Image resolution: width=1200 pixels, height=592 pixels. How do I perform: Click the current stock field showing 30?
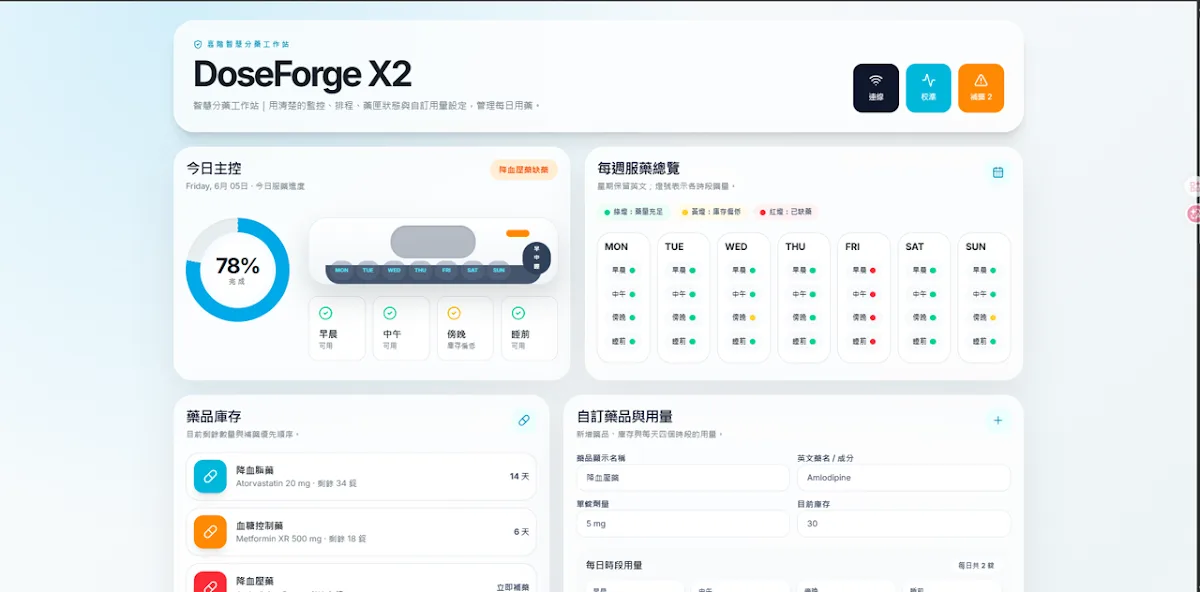[904, 524]
